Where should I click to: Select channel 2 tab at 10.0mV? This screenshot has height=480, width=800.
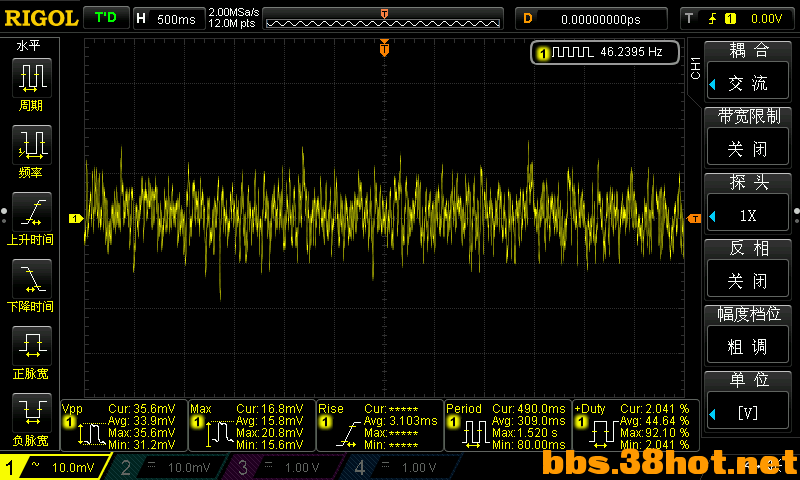[168, 467]
